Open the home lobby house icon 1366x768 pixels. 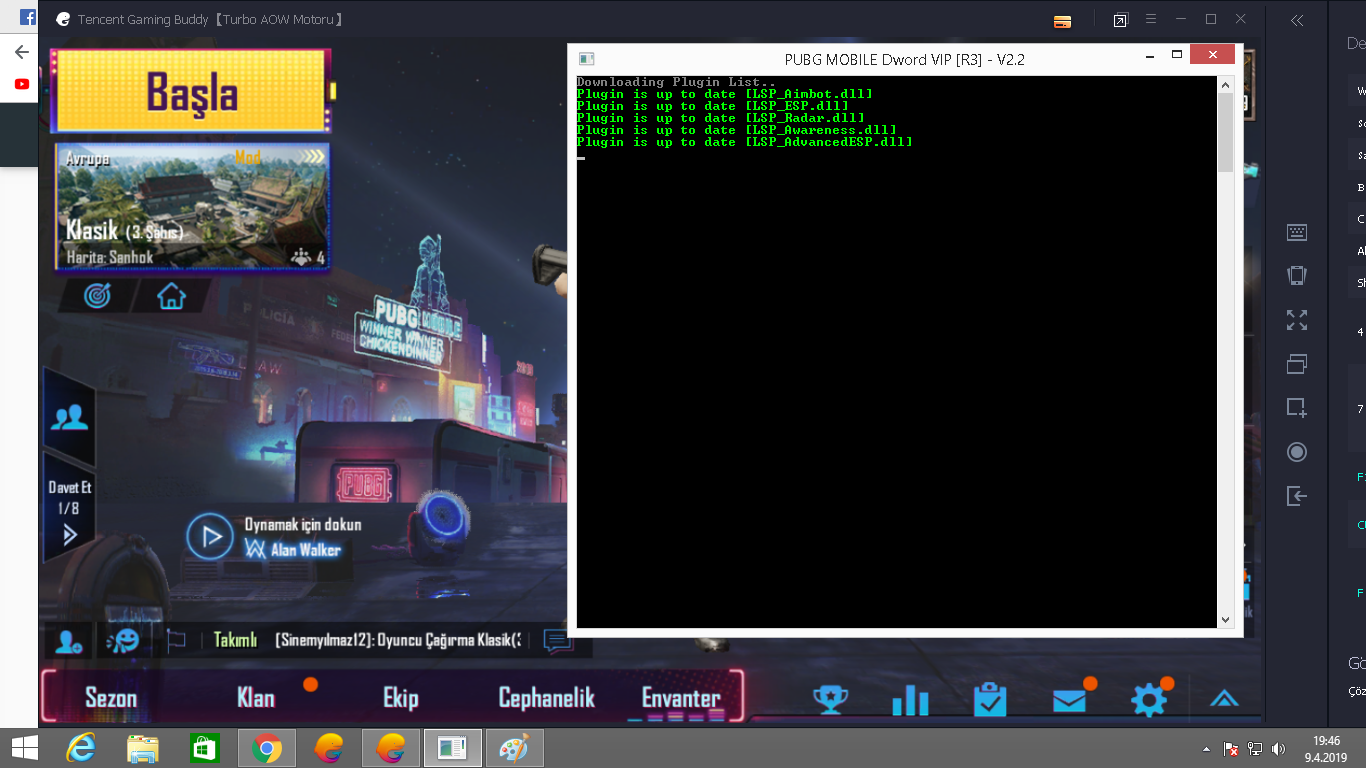172,296
